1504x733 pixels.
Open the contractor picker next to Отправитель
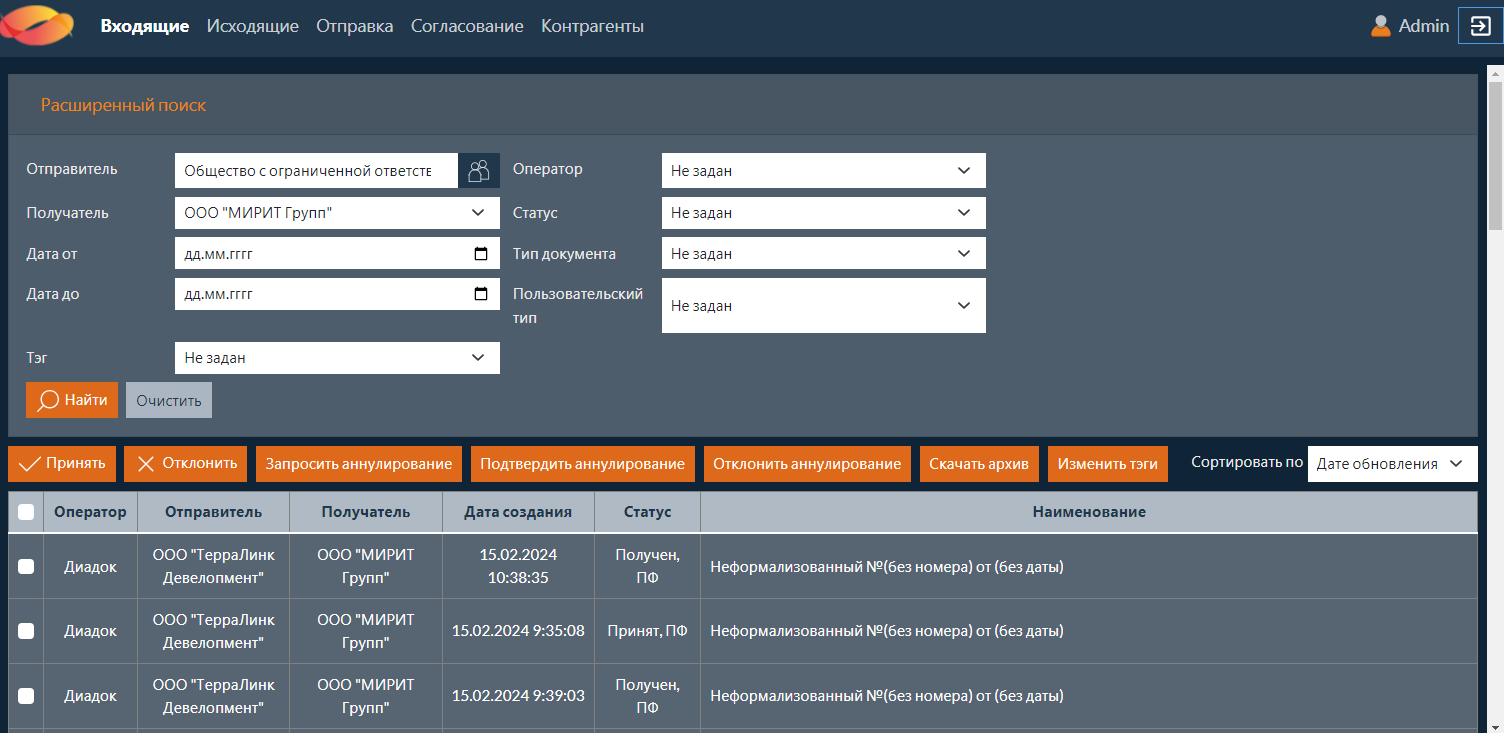pos(479,170)
